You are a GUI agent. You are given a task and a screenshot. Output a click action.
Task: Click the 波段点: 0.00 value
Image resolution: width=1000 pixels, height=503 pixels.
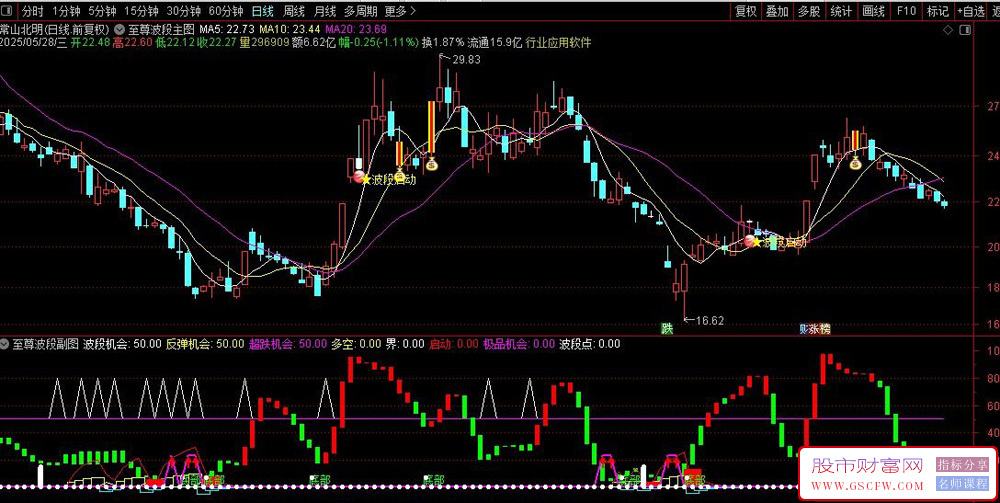click(x=590, y=344)
